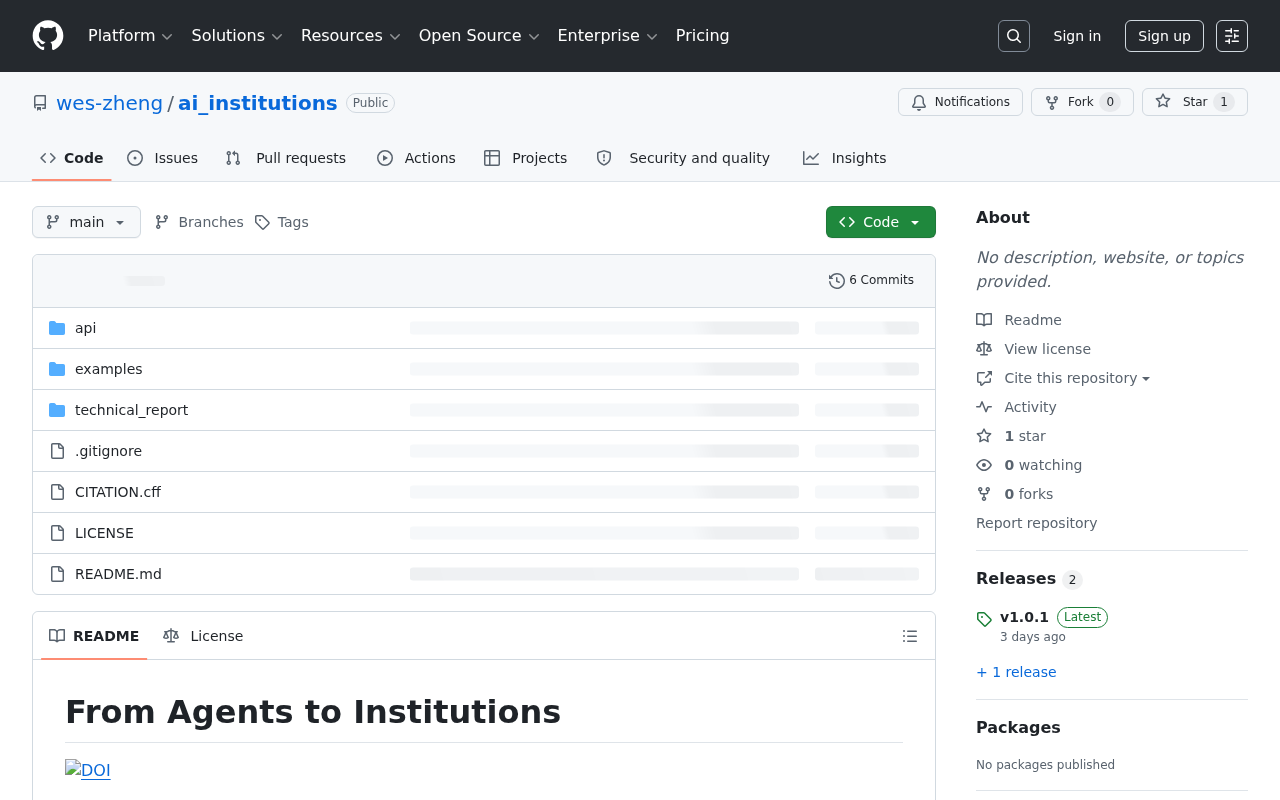The image size is (1280, 800).
Task: Click the license scales icon in About
Action: (984, 349)
